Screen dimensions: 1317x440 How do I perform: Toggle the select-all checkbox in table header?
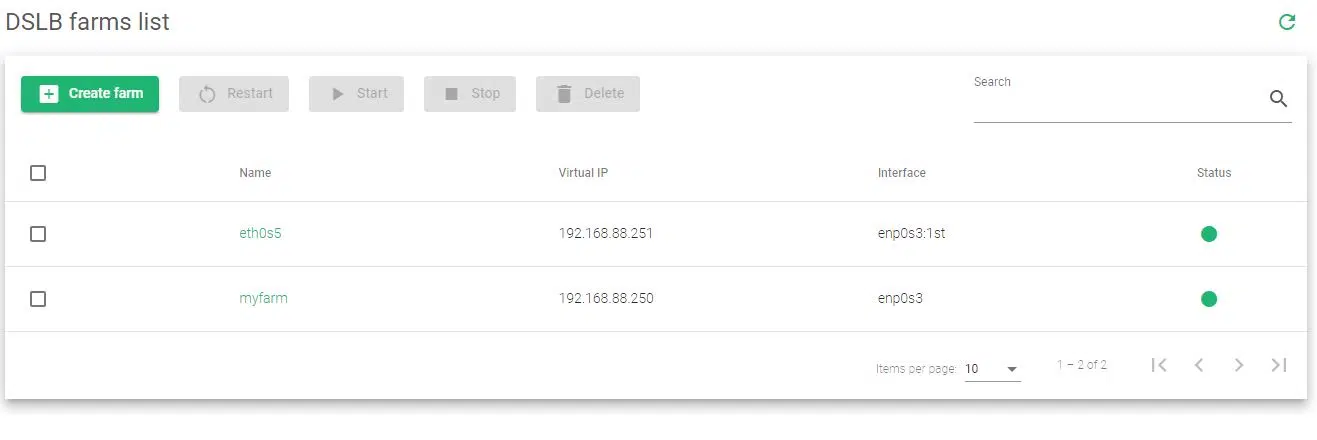click(38, 173)
